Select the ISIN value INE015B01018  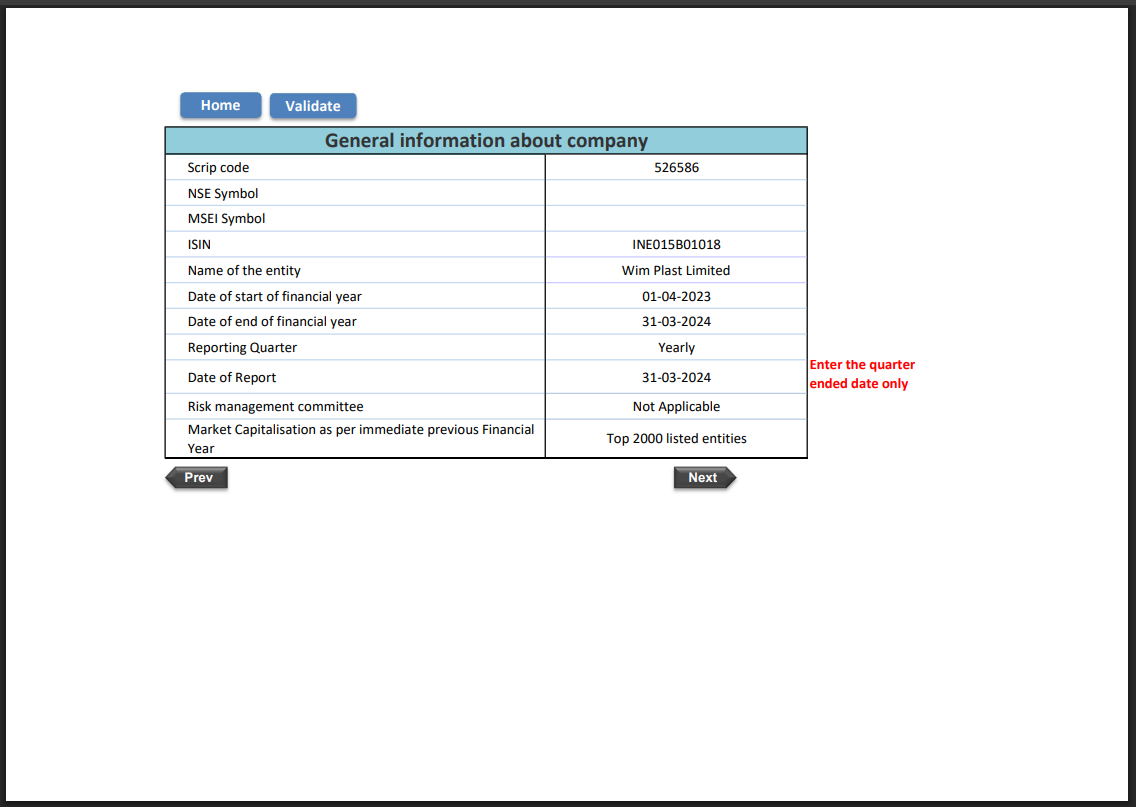(676, 245)
